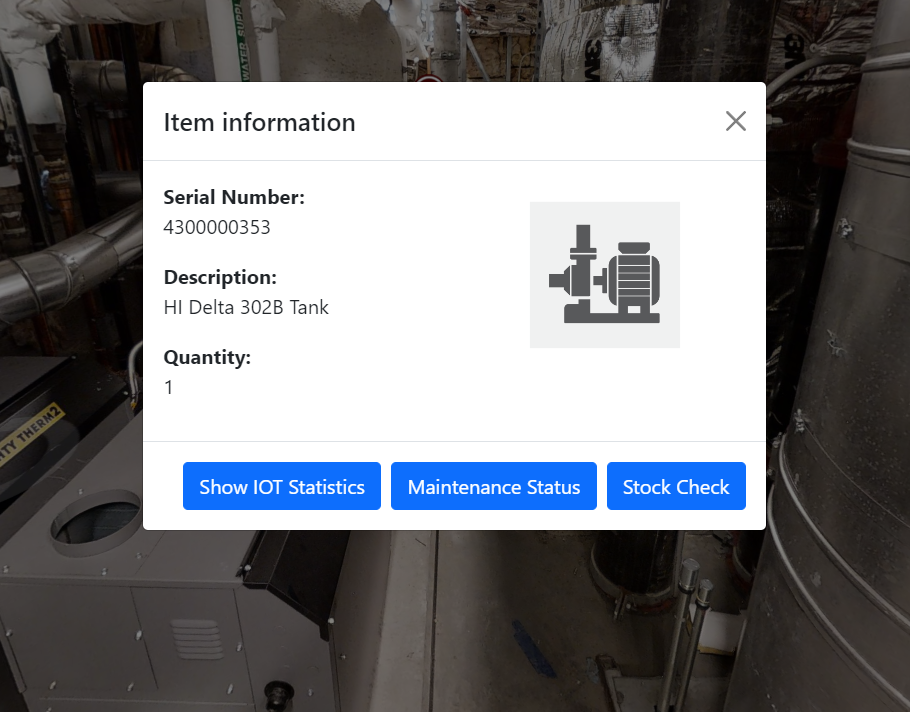
Task: Select the quantity value 1
Action: coord(169,388)
